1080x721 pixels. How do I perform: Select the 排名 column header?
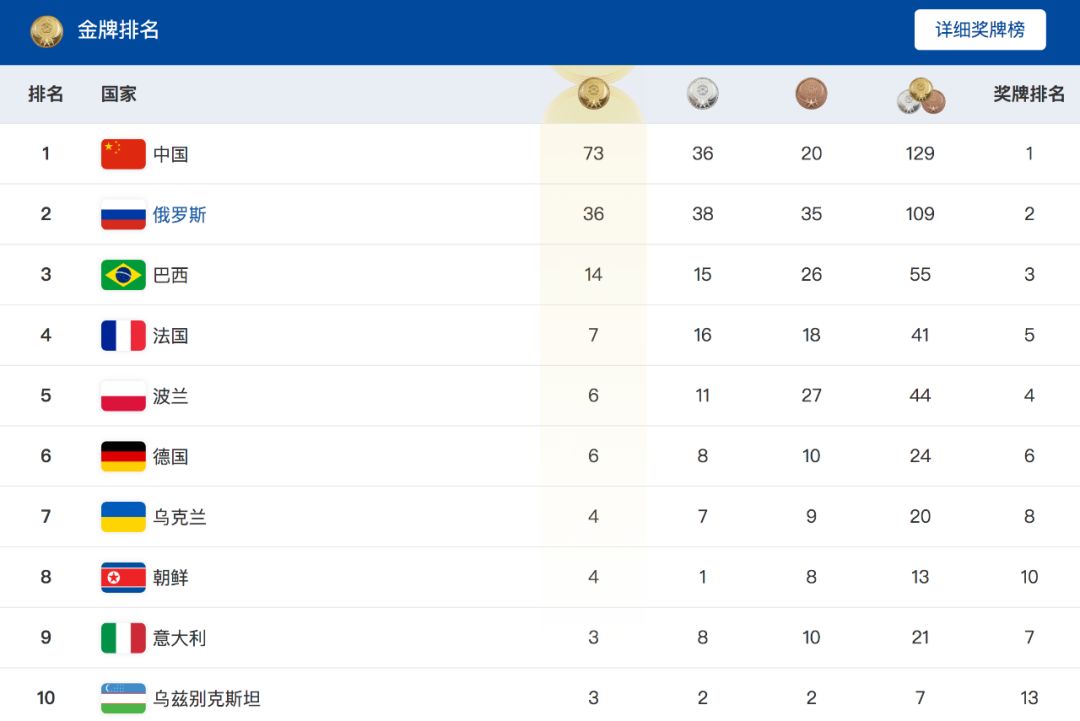coord(45,94)
